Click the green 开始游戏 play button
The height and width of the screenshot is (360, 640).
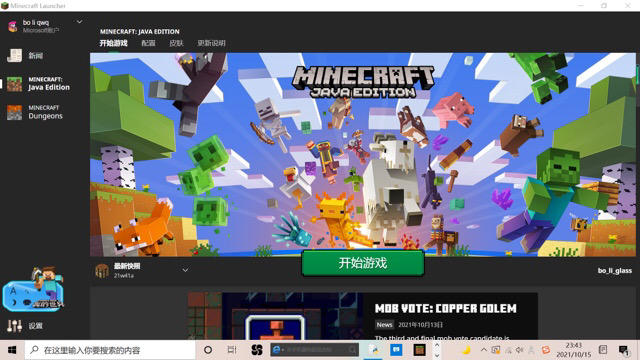coord(363,263)
